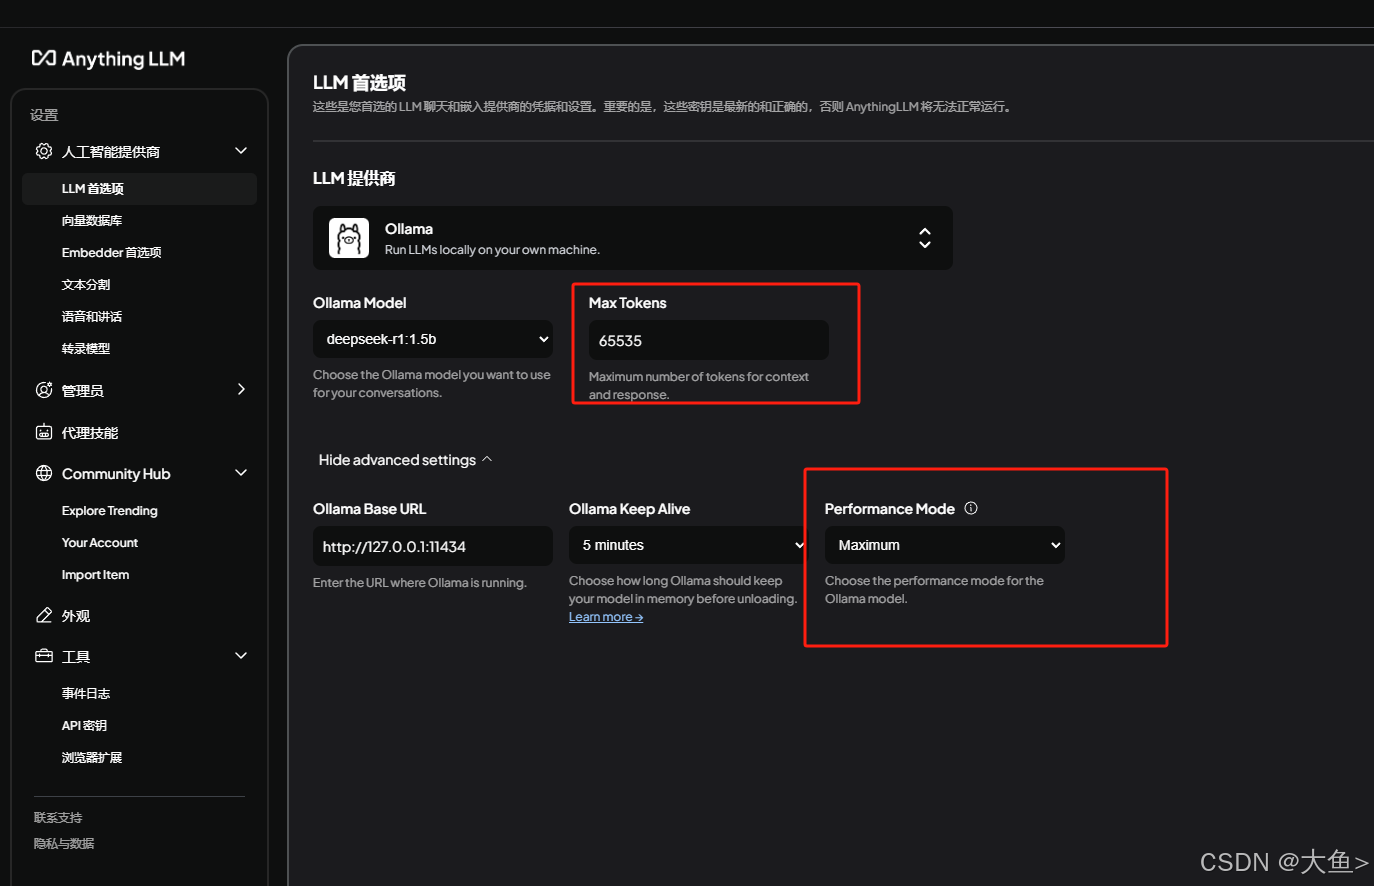Click the Max Tokens label
The width and height of the screenshot is (1374, 886).
click(628, 303)
